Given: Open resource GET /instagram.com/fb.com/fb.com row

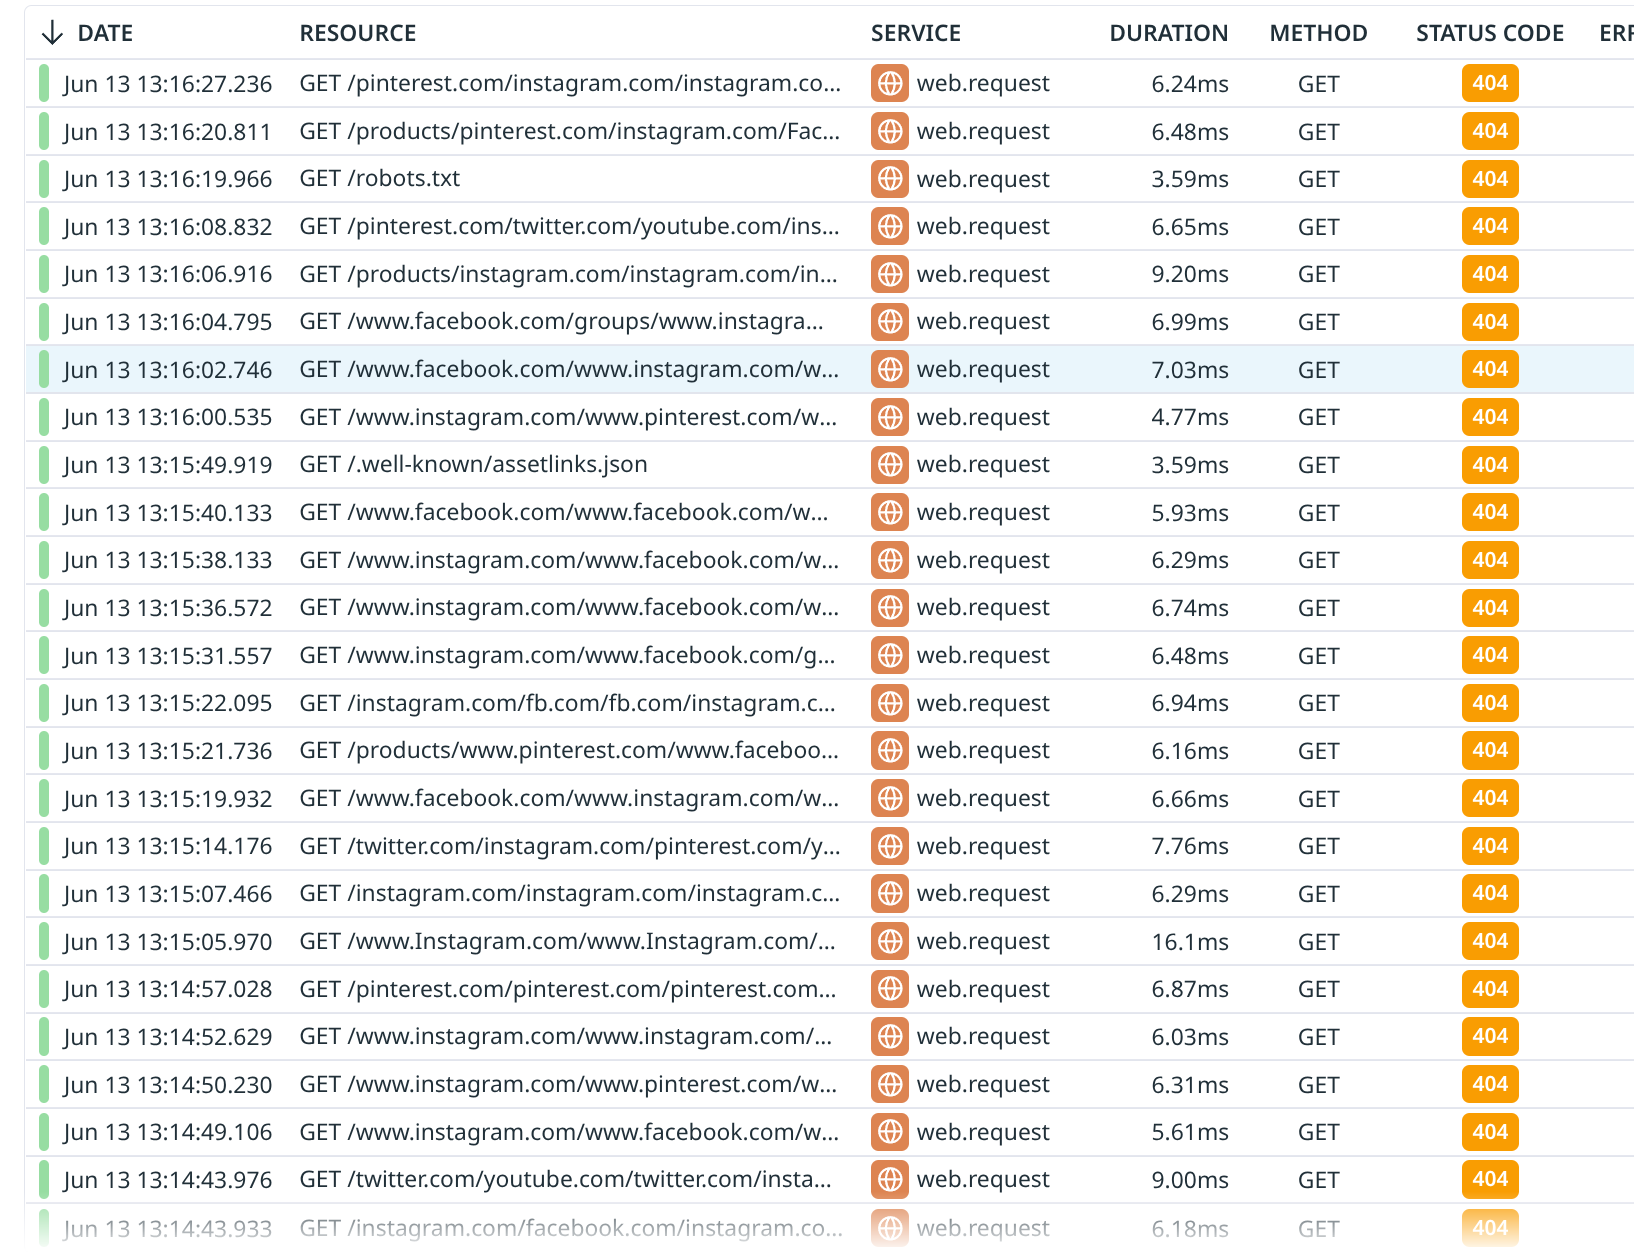Looking at the screenshot, I should click(568, 703).
